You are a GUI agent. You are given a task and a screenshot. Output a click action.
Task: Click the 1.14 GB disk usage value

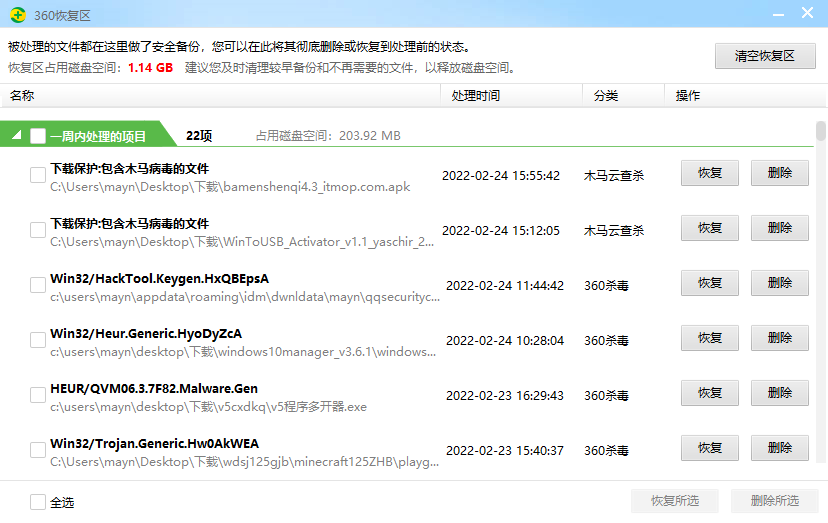[150, 68]
